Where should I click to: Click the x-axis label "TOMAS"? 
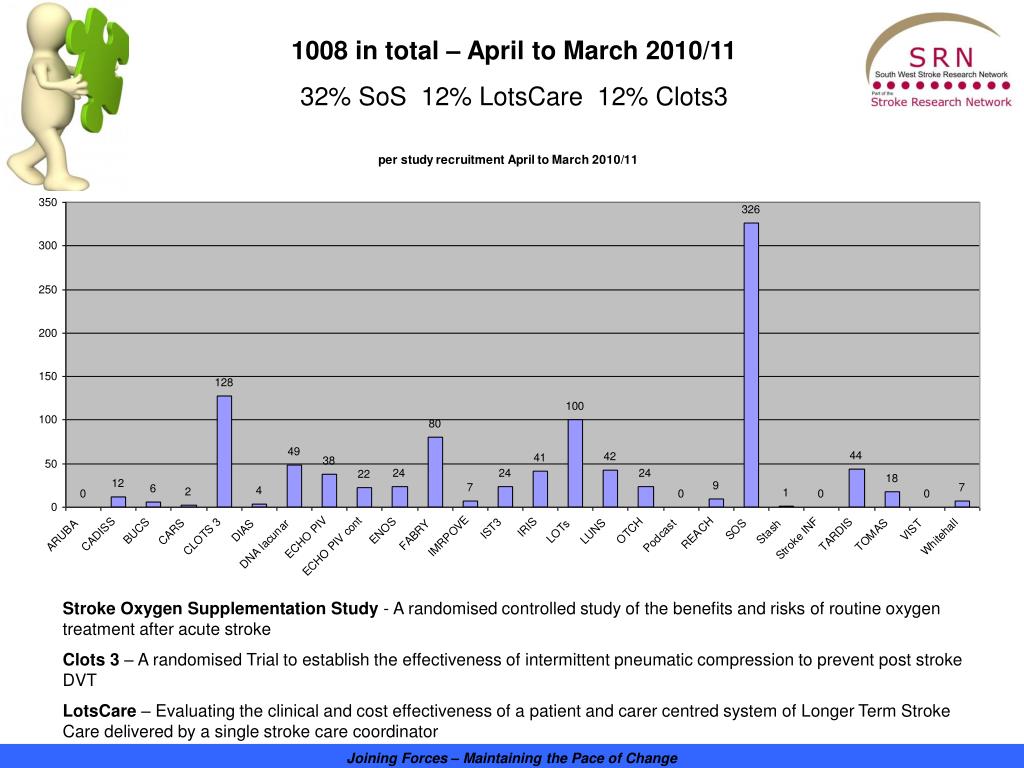point(871,534)
